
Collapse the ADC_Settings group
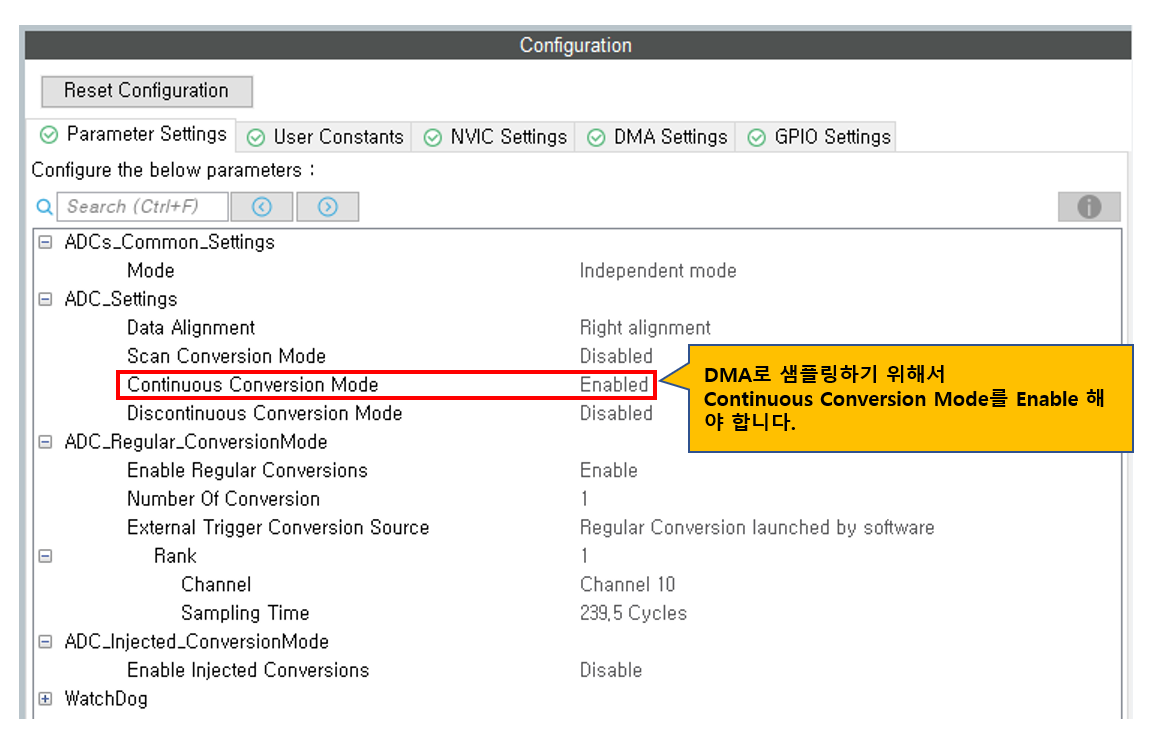(45, 299)
